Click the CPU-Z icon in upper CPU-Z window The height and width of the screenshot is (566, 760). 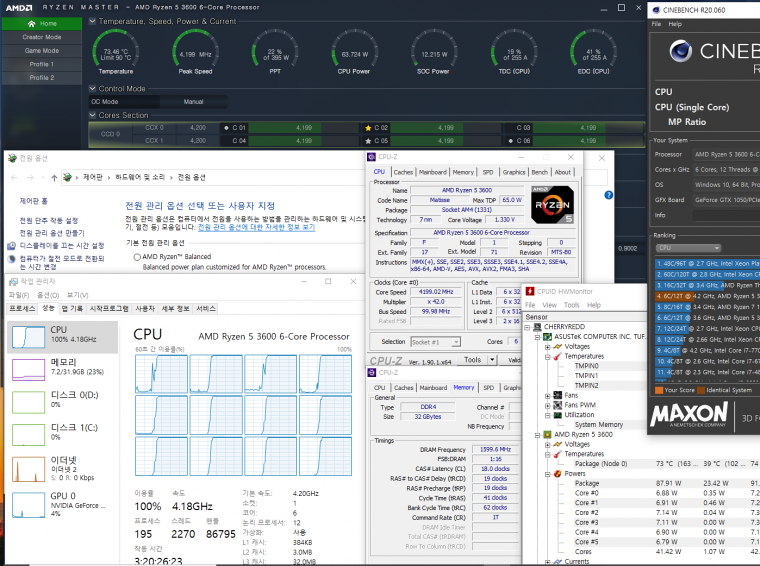pyautogui.click(x=371, y=157)
